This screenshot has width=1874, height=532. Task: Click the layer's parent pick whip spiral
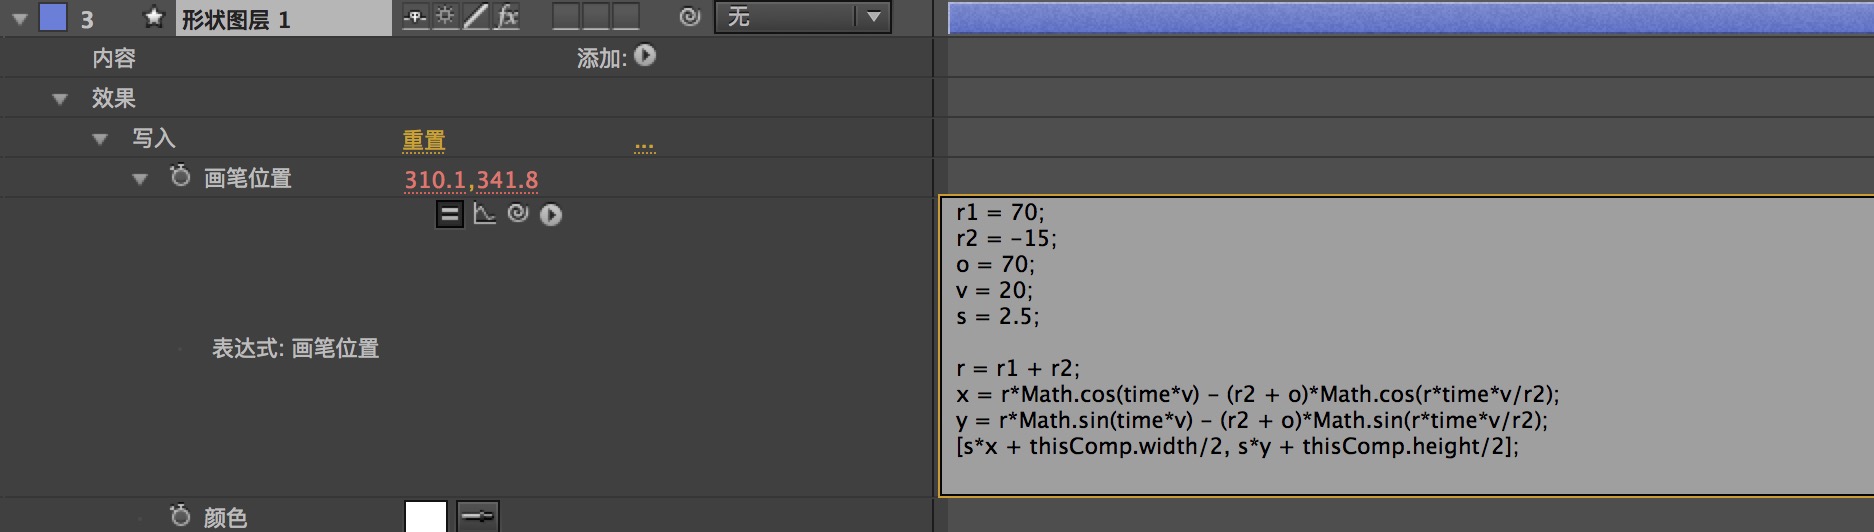point(689,17)
